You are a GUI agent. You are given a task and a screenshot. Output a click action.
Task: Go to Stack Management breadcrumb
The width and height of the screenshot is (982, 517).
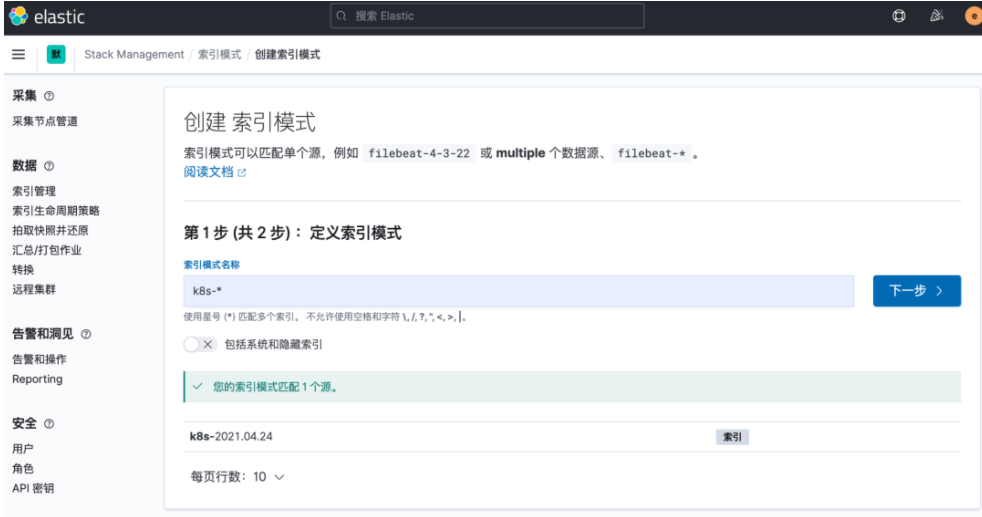[134, 54]
